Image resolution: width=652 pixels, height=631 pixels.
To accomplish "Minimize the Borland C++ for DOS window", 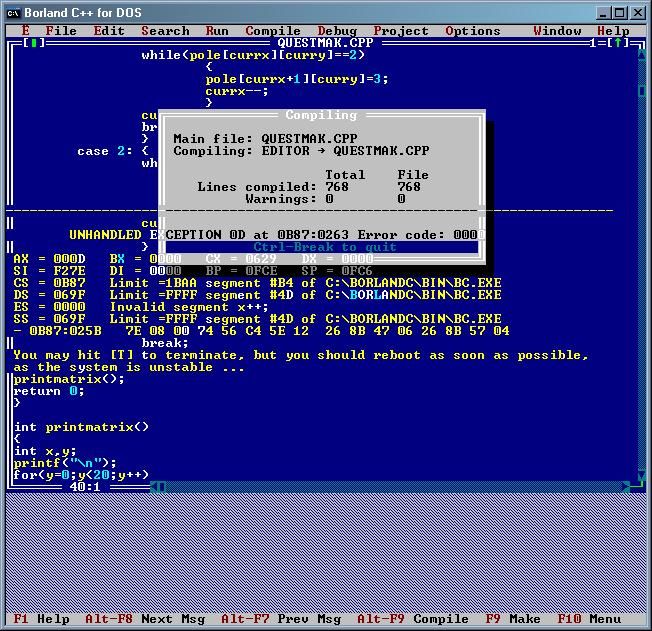I will (x=603, y=13).
